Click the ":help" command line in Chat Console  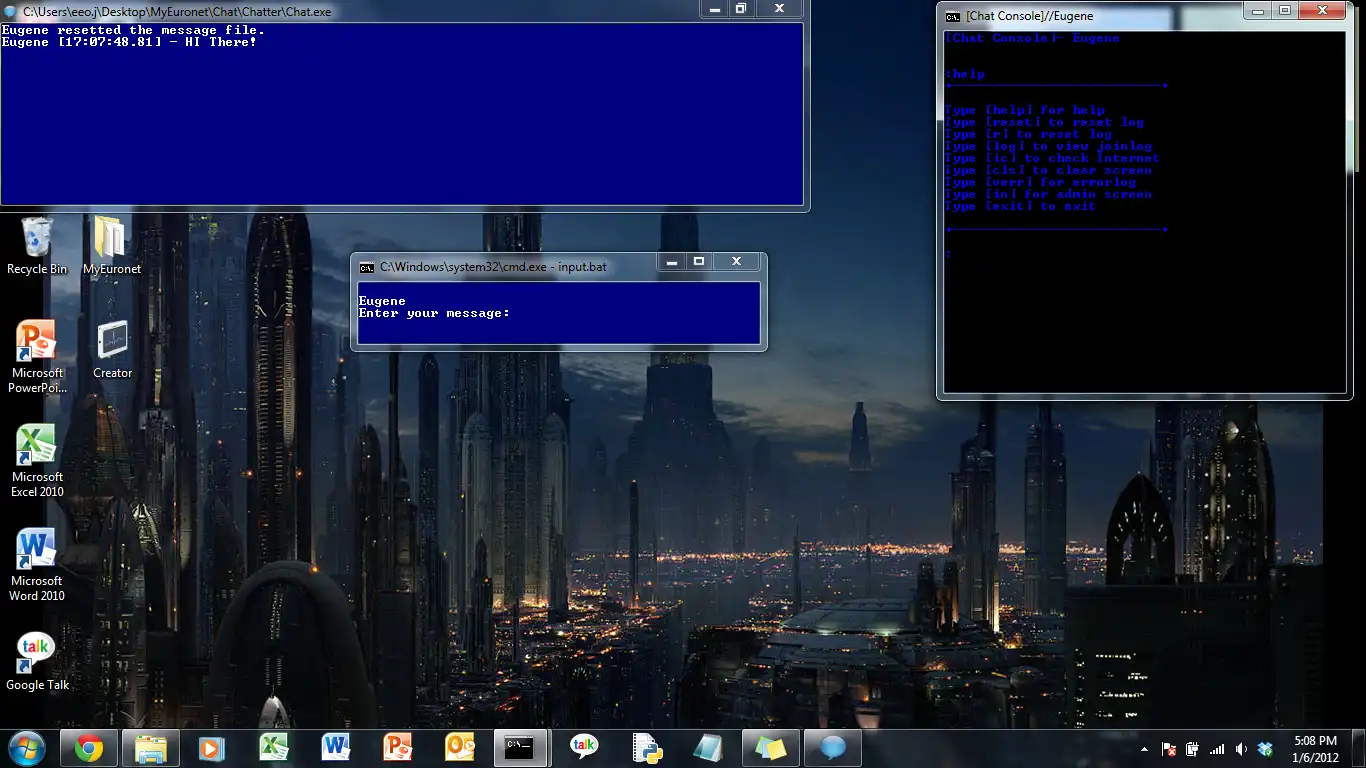(x=965, y=74)
